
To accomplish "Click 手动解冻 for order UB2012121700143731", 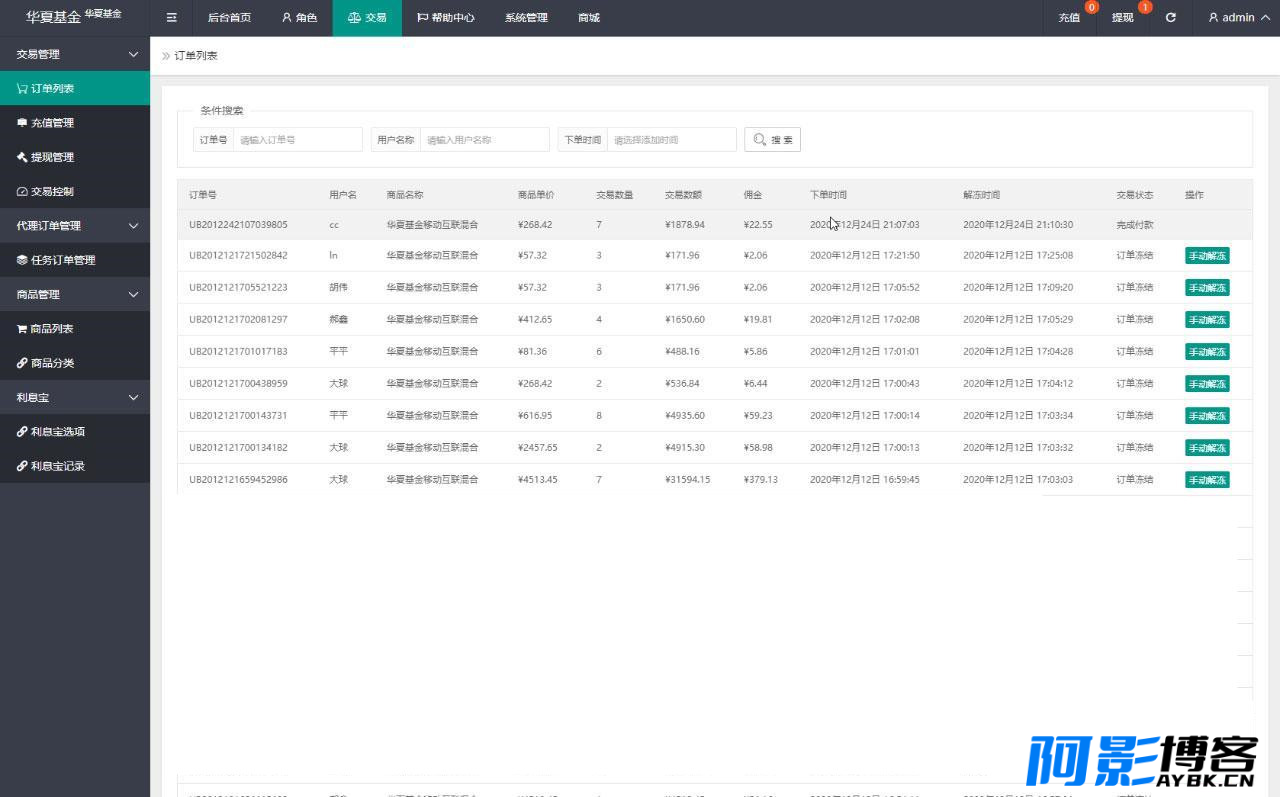I will [x=1207, y=416].
